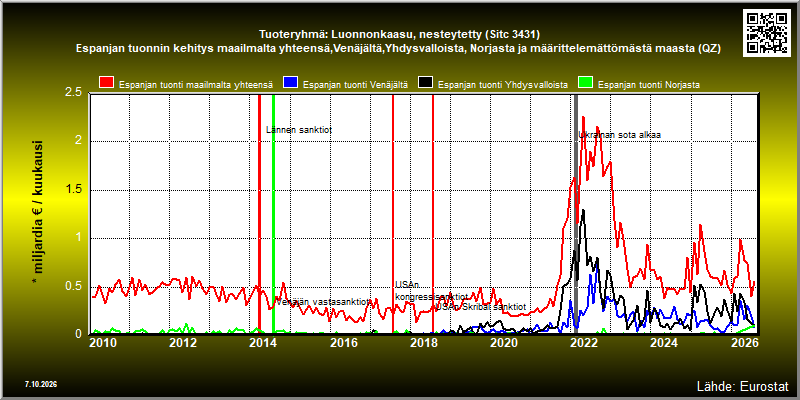Select legend text 'Espanjan tuonti Venäjältä'

coord(355,85)
